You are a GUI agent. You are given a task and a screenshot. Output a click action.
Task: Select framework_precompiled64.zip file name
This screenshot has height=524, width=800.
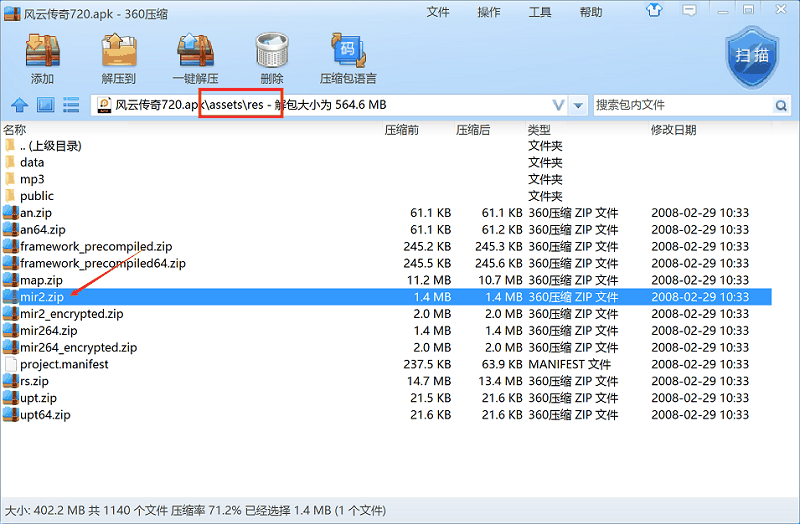(x=103, y=263)
